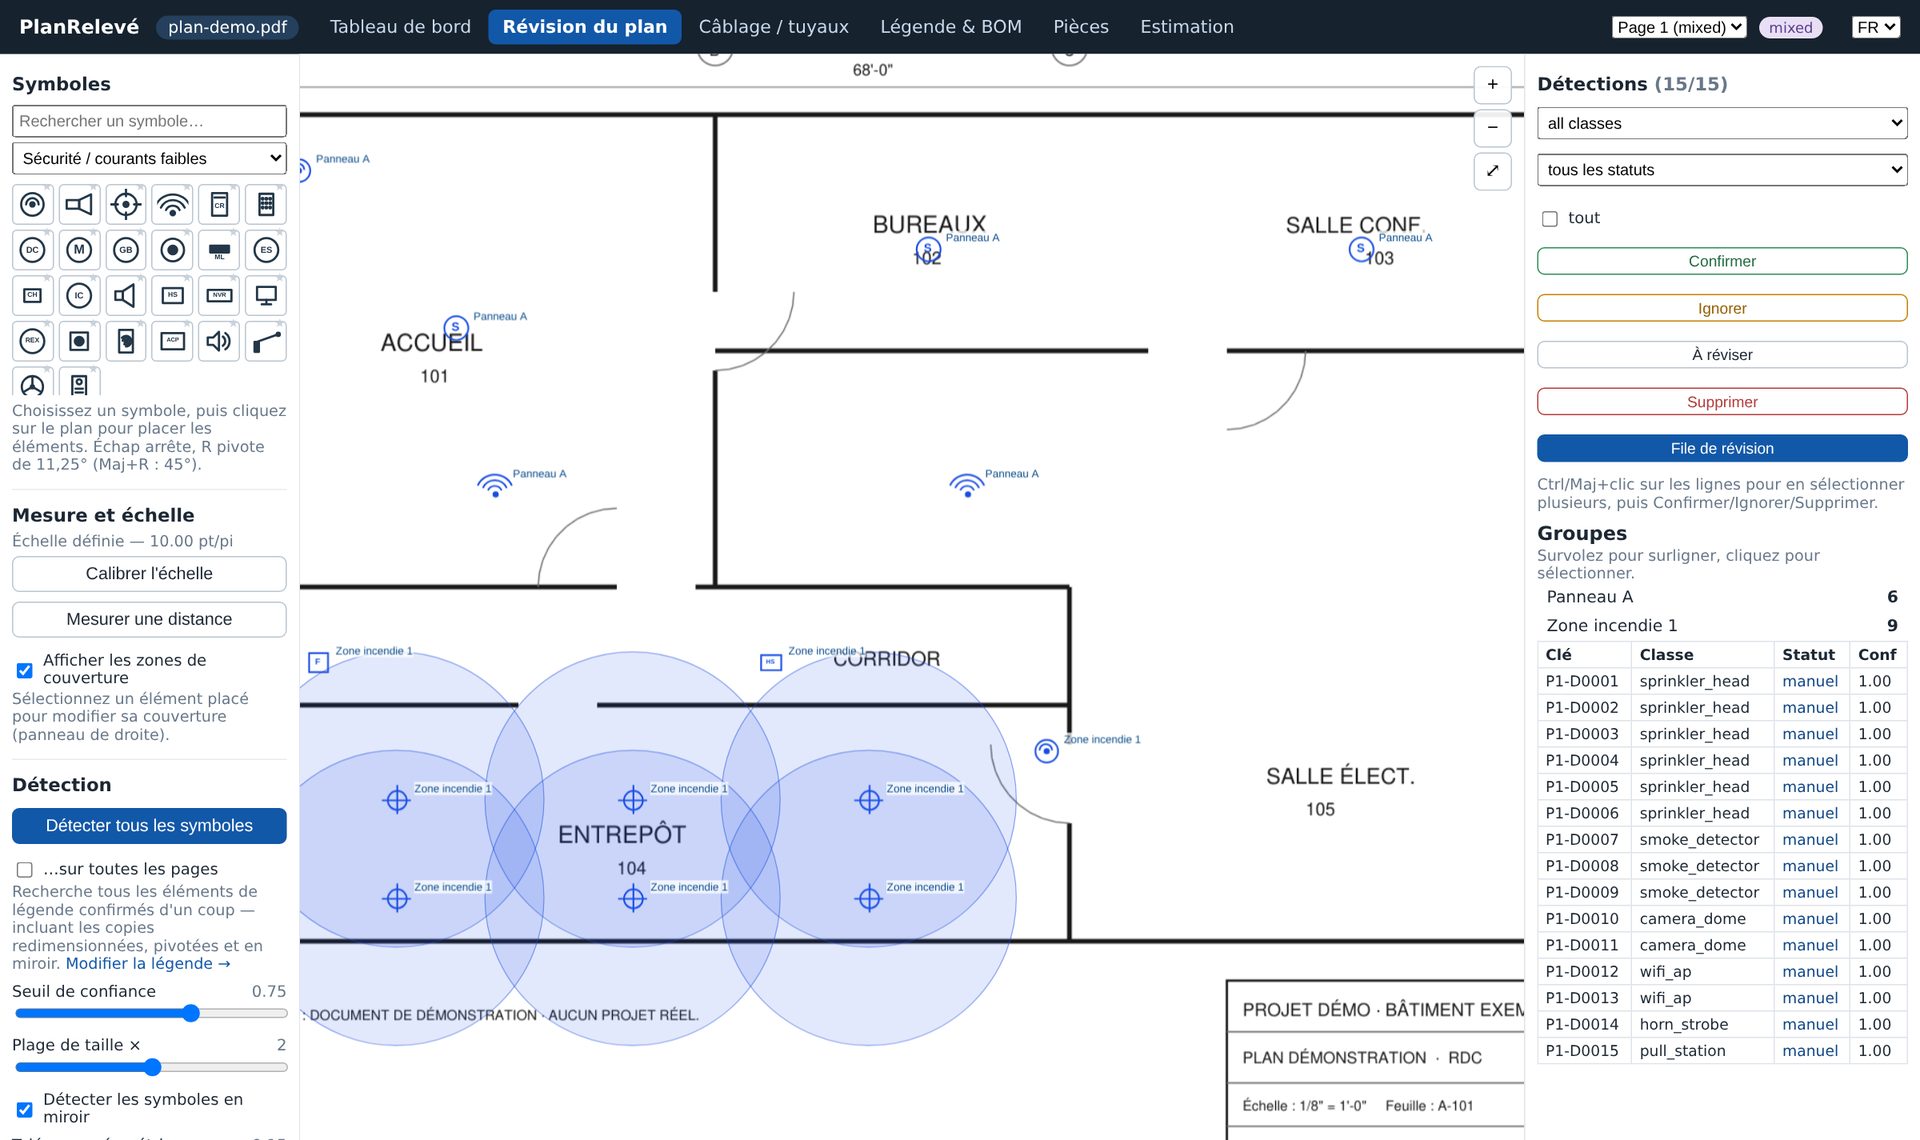
Task: Pick the horn speaker outline symbol
Action: [126, 296]
